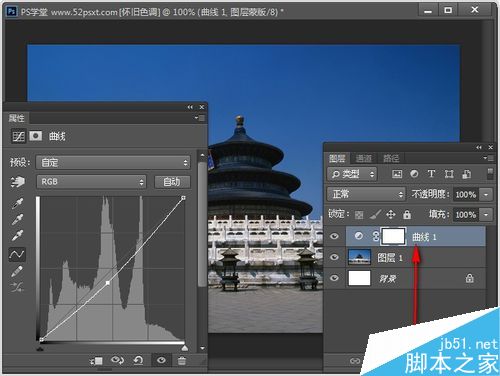Switch to the 通道 tab

click(x=363, y=158)
